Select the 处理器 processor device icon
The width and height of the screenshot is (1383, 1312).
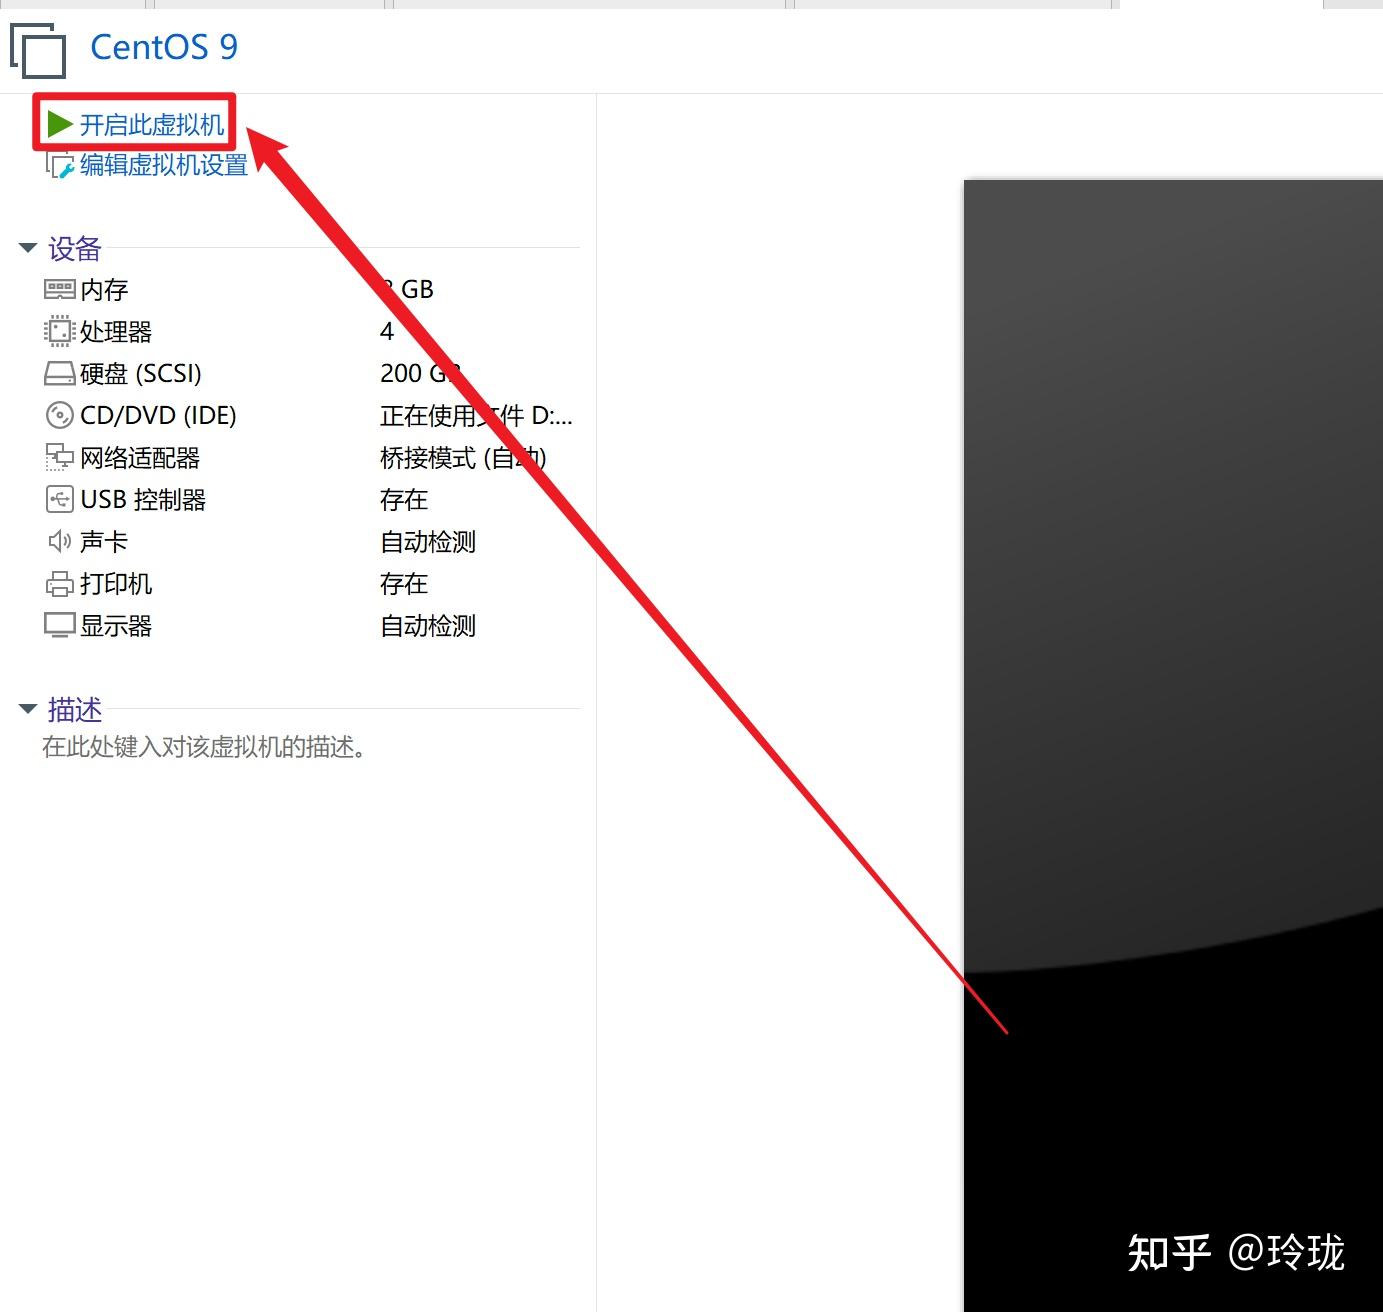pyautogui.click(x=61, y=331)
